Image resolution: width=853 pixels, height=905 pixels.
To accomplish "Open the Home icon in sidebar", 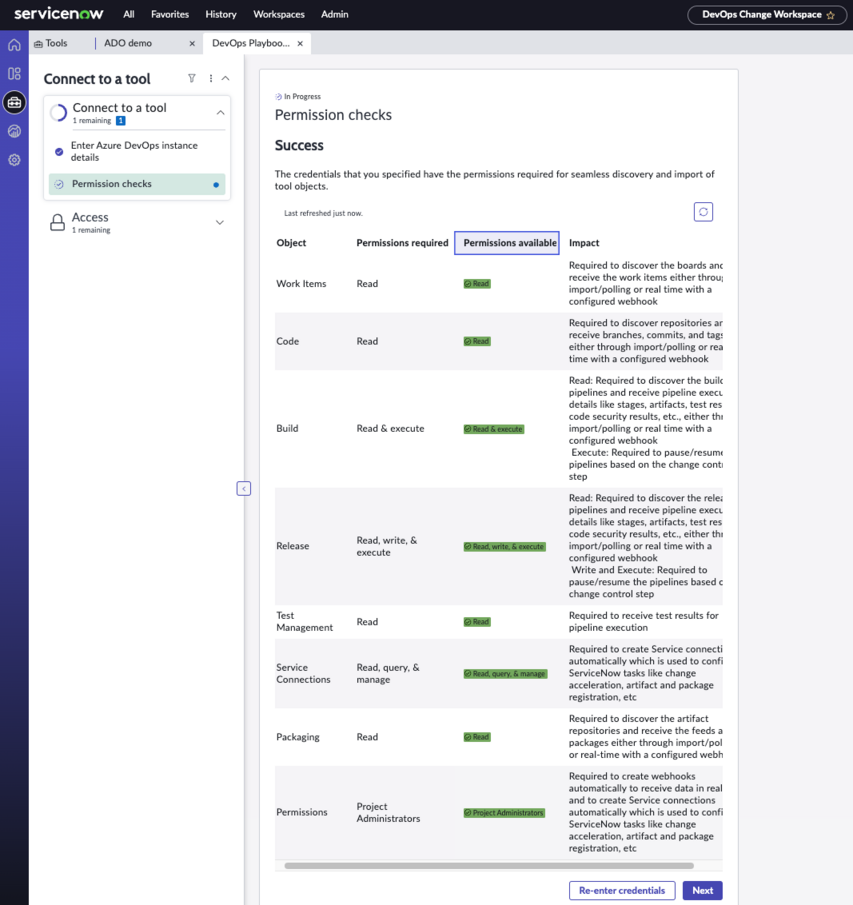I will [14, 45].
